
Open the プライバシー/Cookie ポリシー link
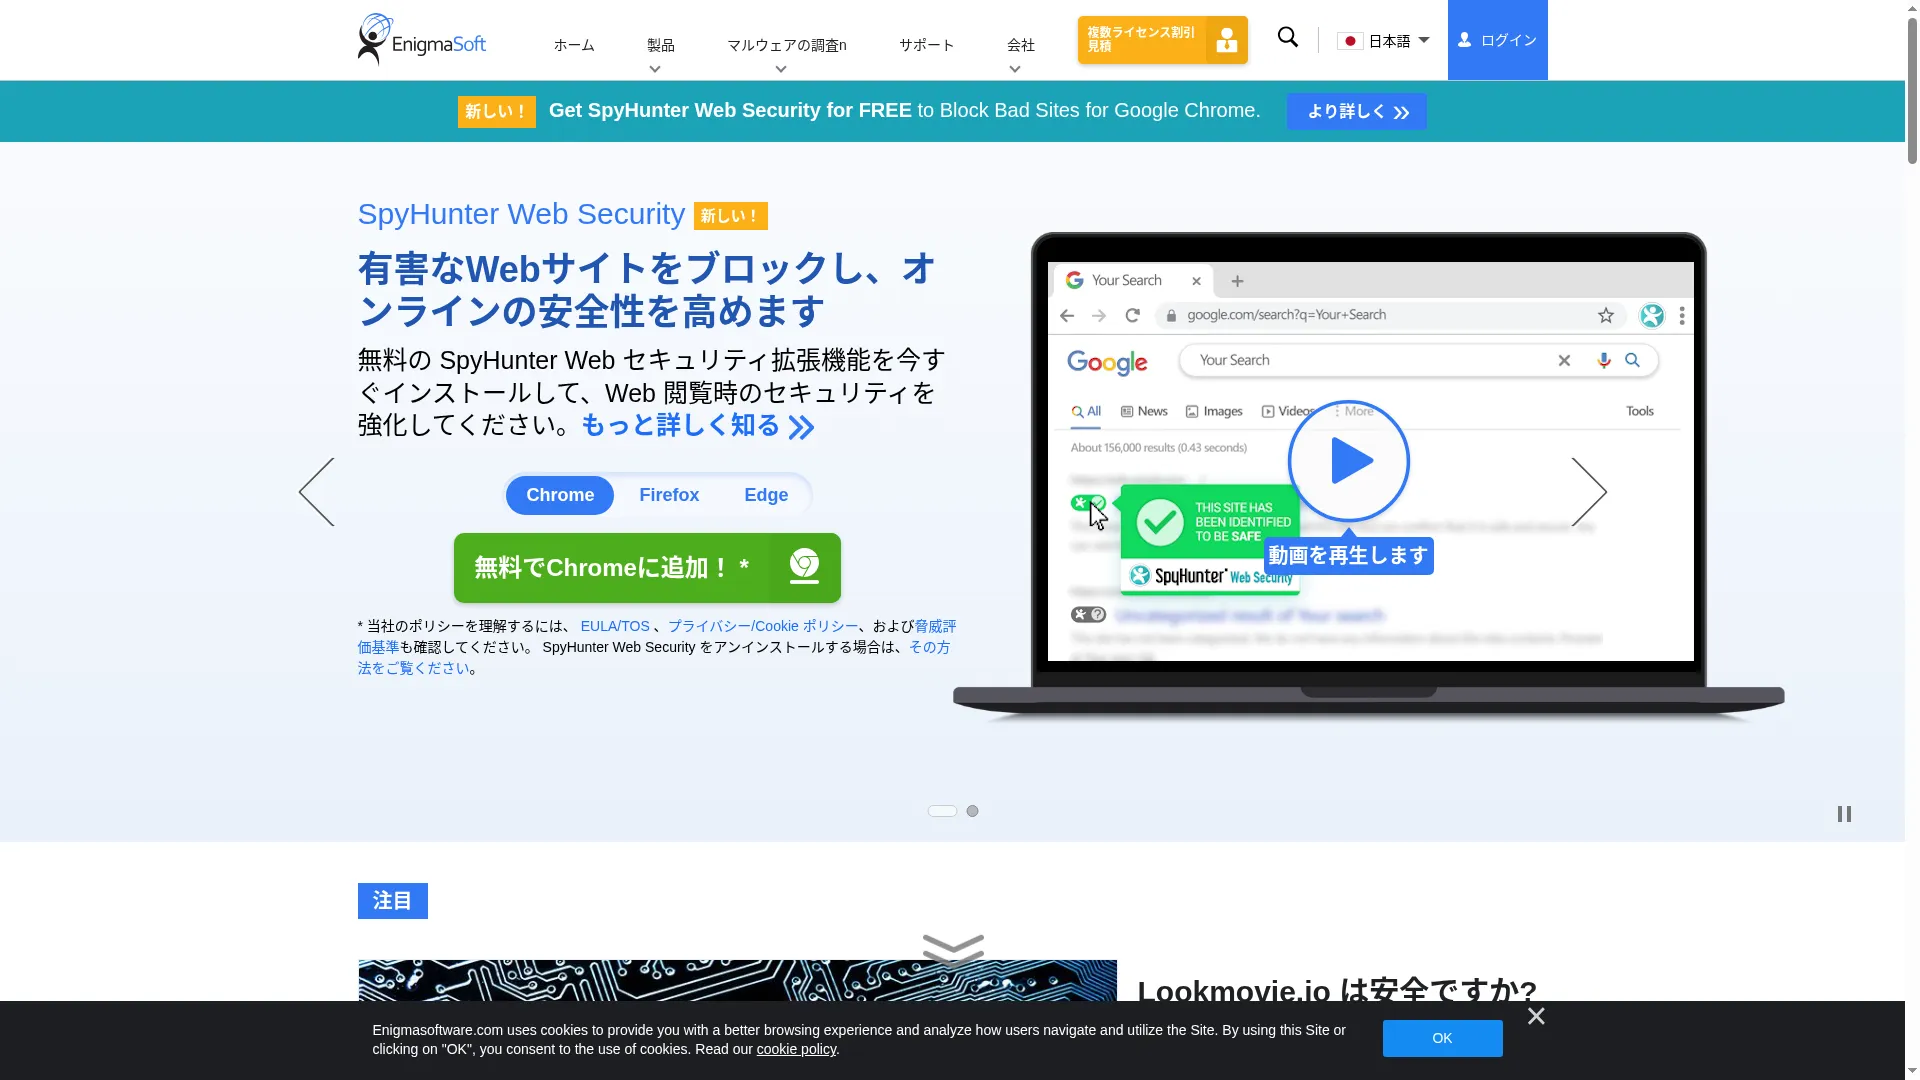coord(763,626)
